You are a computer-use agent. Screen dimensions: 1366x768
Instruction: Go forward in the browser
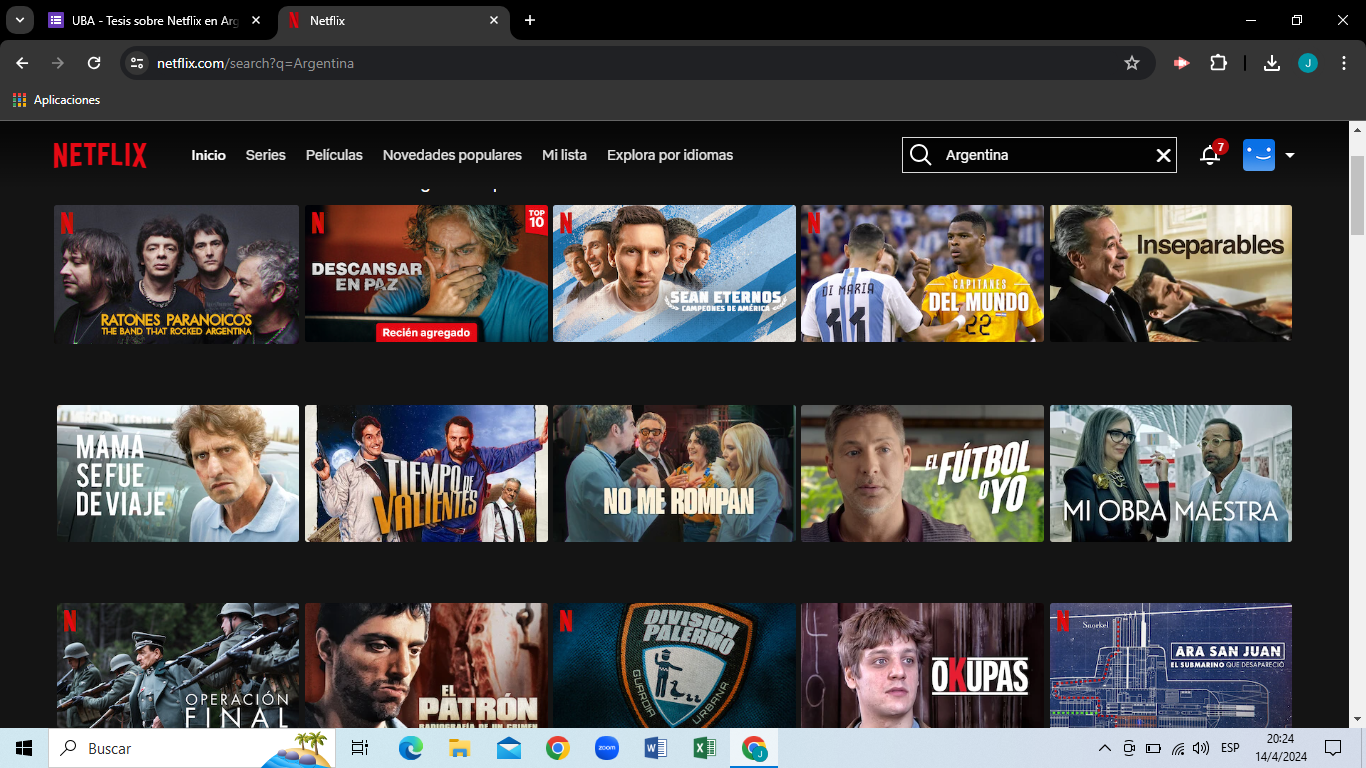pos(58,63)
